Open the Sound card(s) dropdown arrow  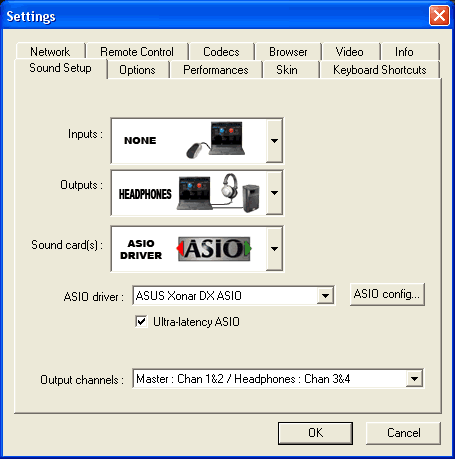(274, 249)
